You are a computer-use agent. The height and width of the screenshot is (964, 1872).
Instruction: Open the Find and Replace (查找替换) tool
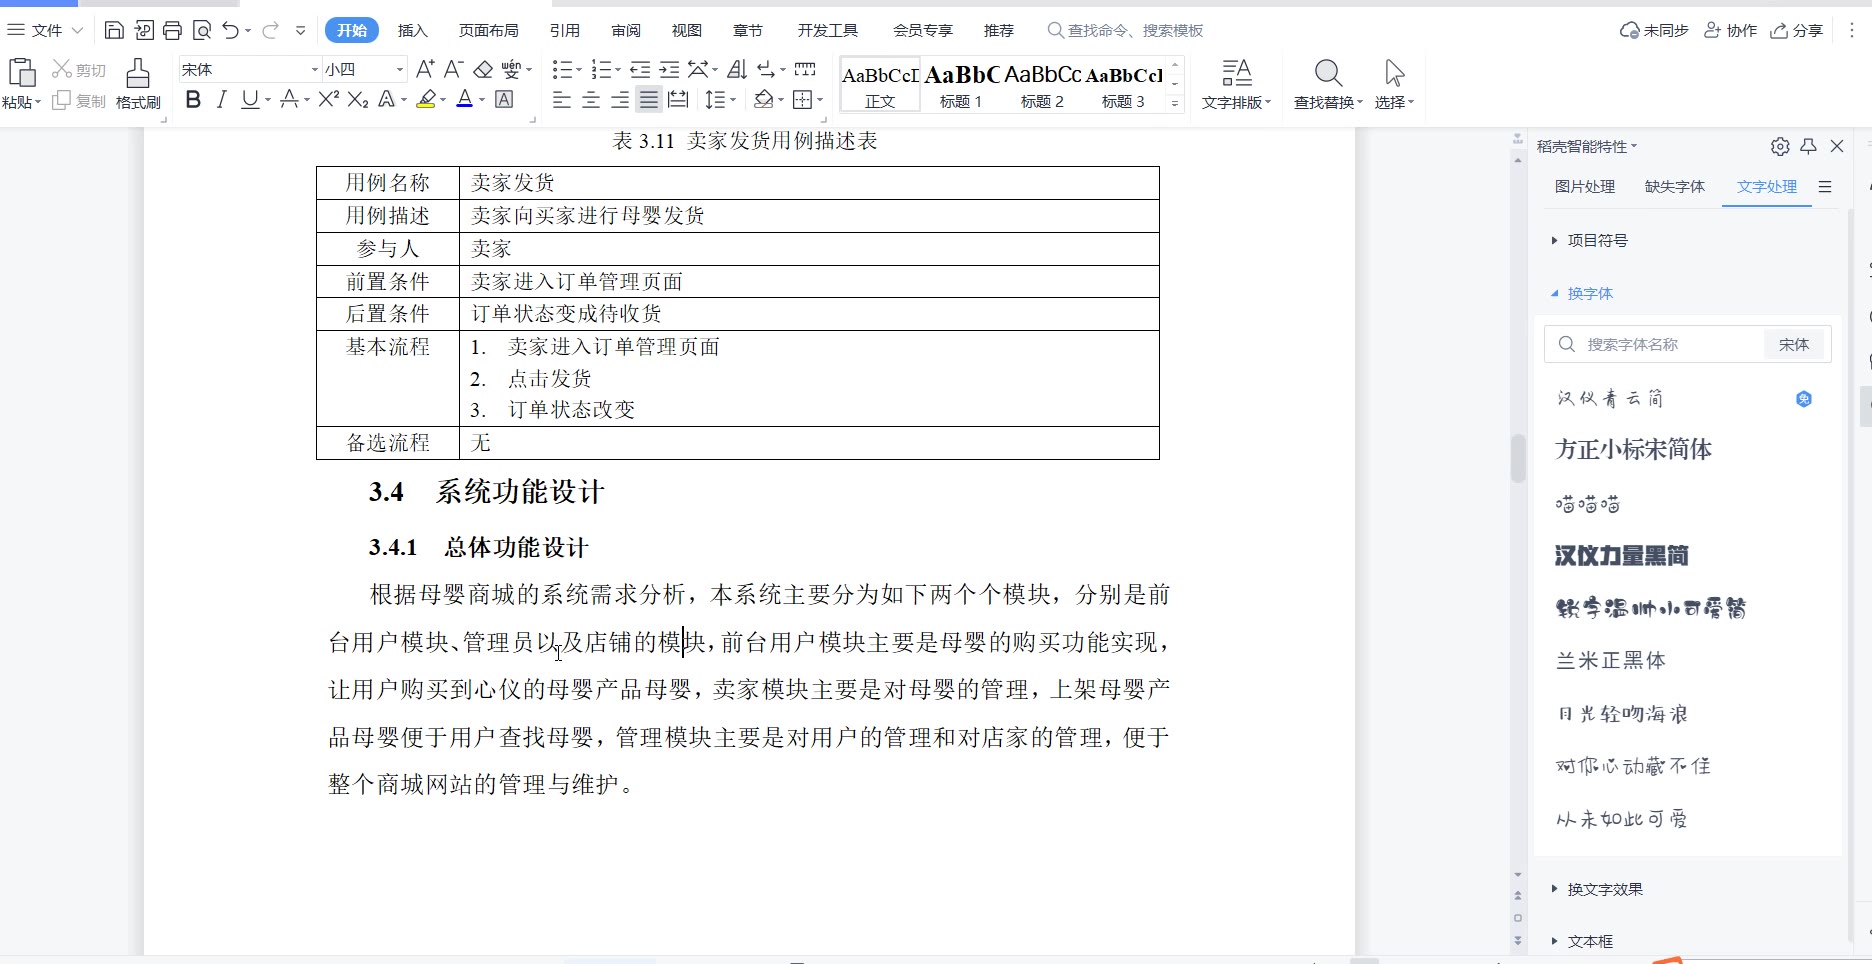pos(1328,84)
